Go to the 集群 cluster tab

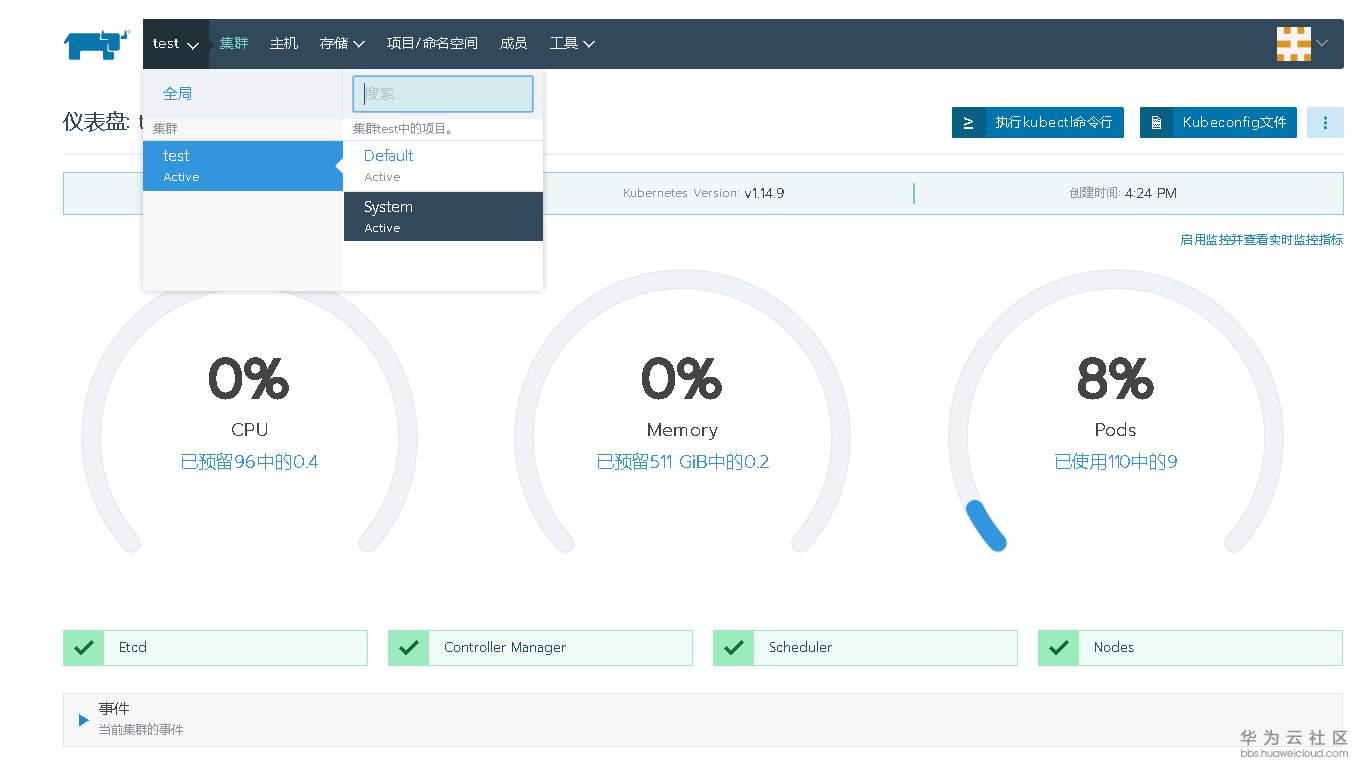pyautogui.click(x=234, y=44)
